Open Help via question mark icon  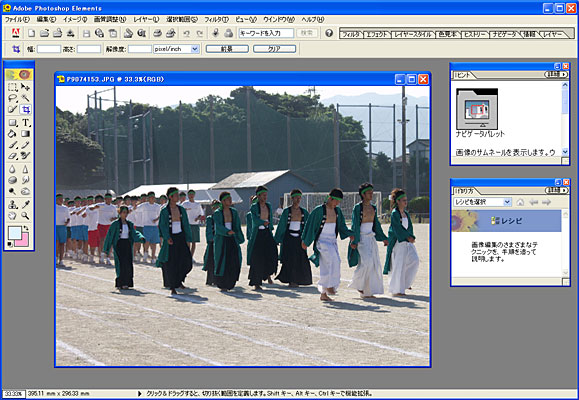pyautogui.click(x=329, y=33)
